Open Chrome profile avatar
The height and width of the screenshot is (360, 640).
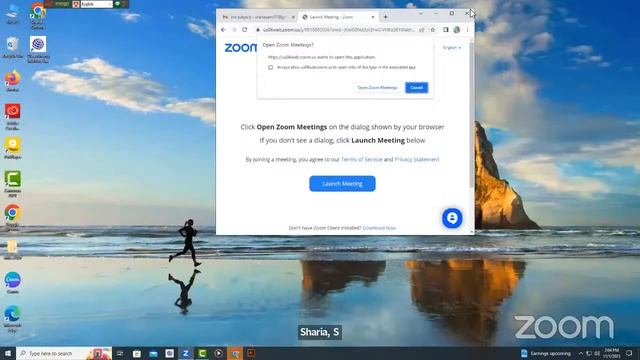tap(457, 30)
